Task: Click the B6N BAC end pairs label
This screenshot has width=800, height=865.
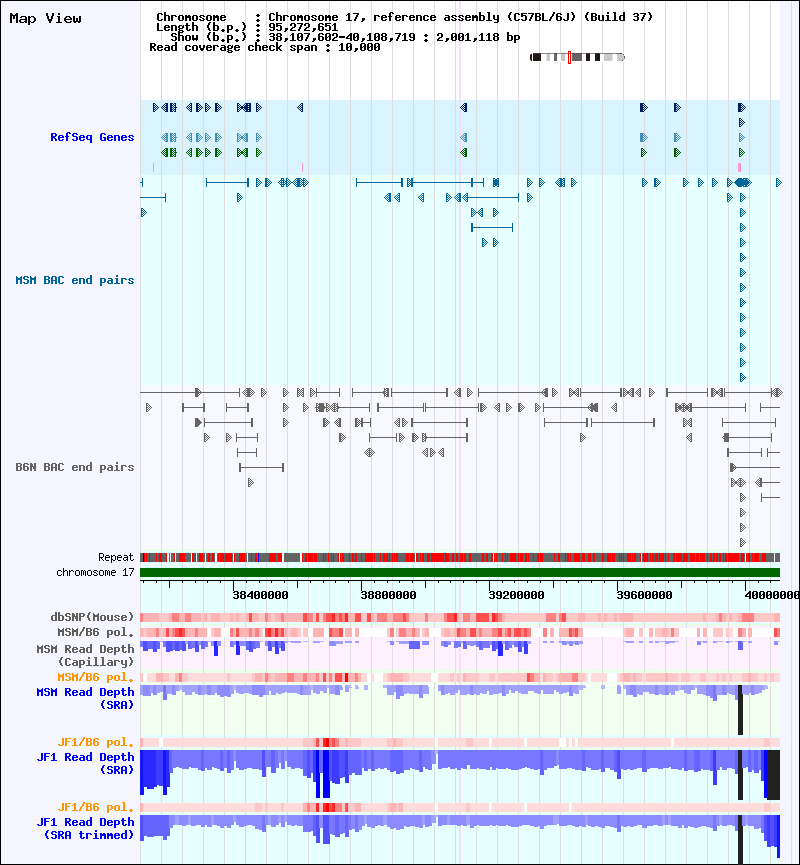Action: point(75,467)
